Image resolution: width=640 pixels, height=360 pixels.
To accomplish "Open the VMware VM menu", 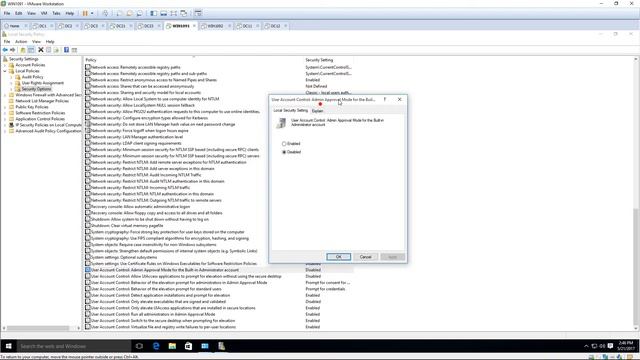I will pyautogui.click(x=44, y=13).
